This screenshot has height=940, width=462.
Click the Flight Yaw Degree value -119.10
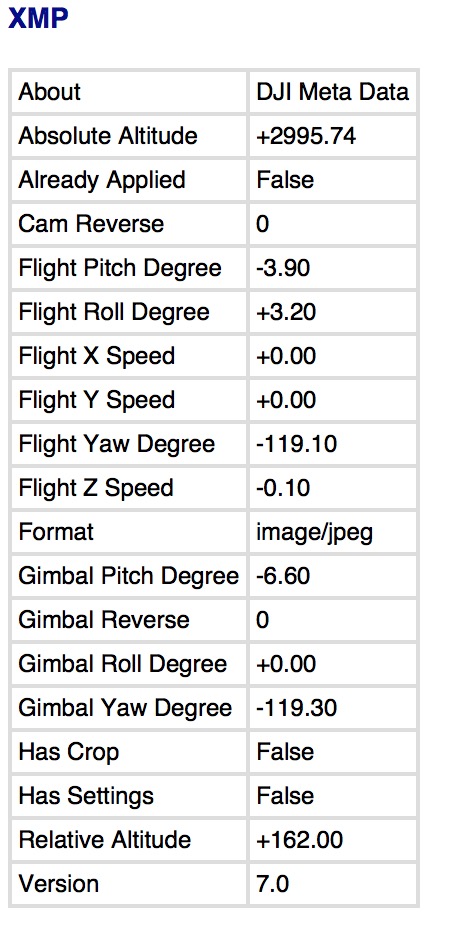(297, 444)
